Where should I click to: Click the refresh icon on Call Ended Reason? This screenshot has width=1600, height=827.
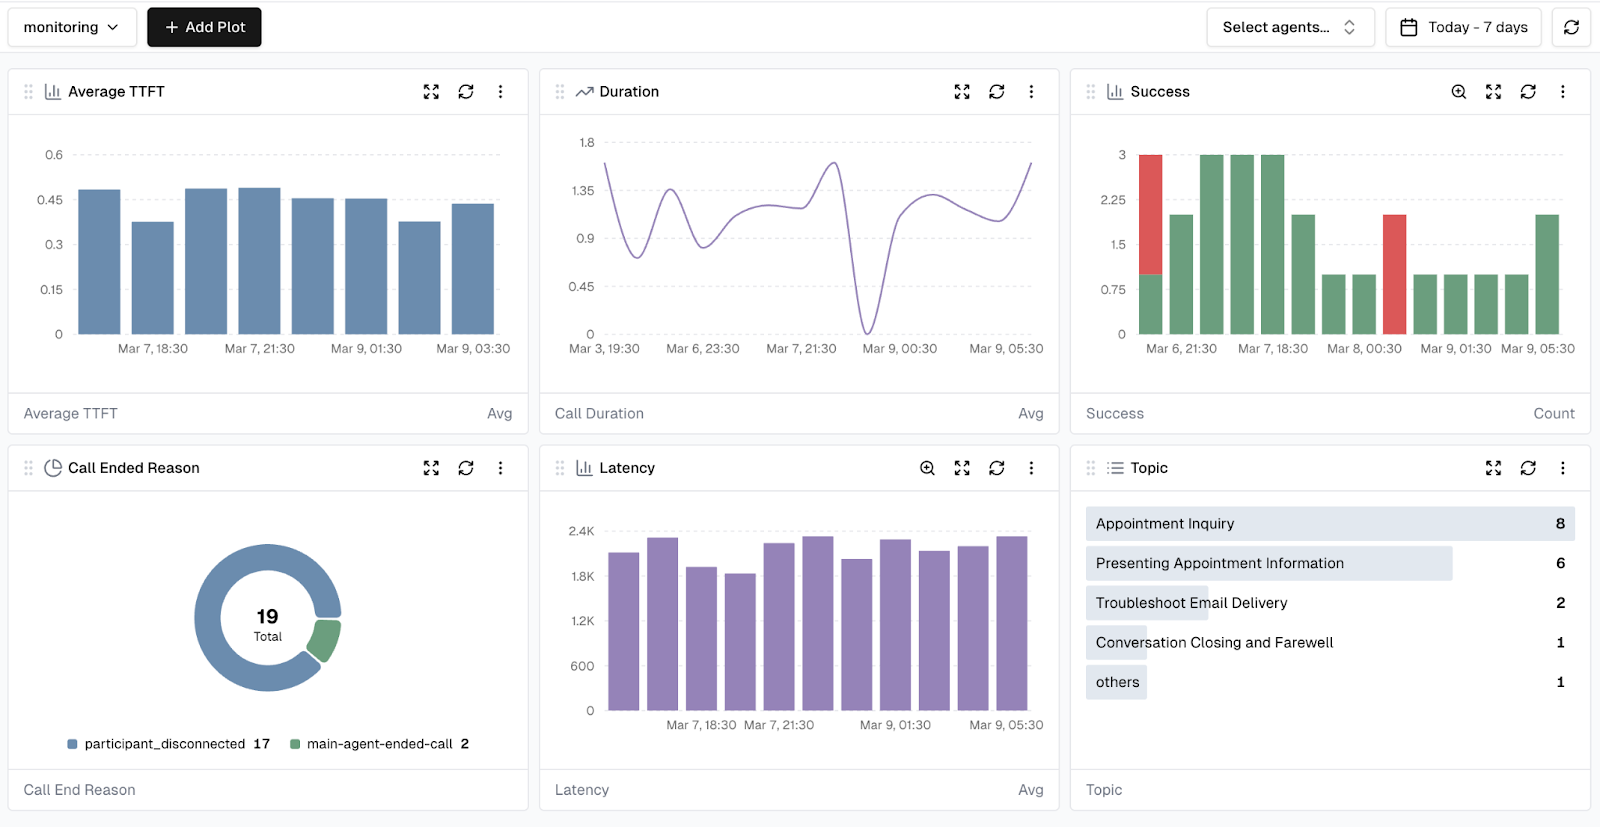point(466,468)
